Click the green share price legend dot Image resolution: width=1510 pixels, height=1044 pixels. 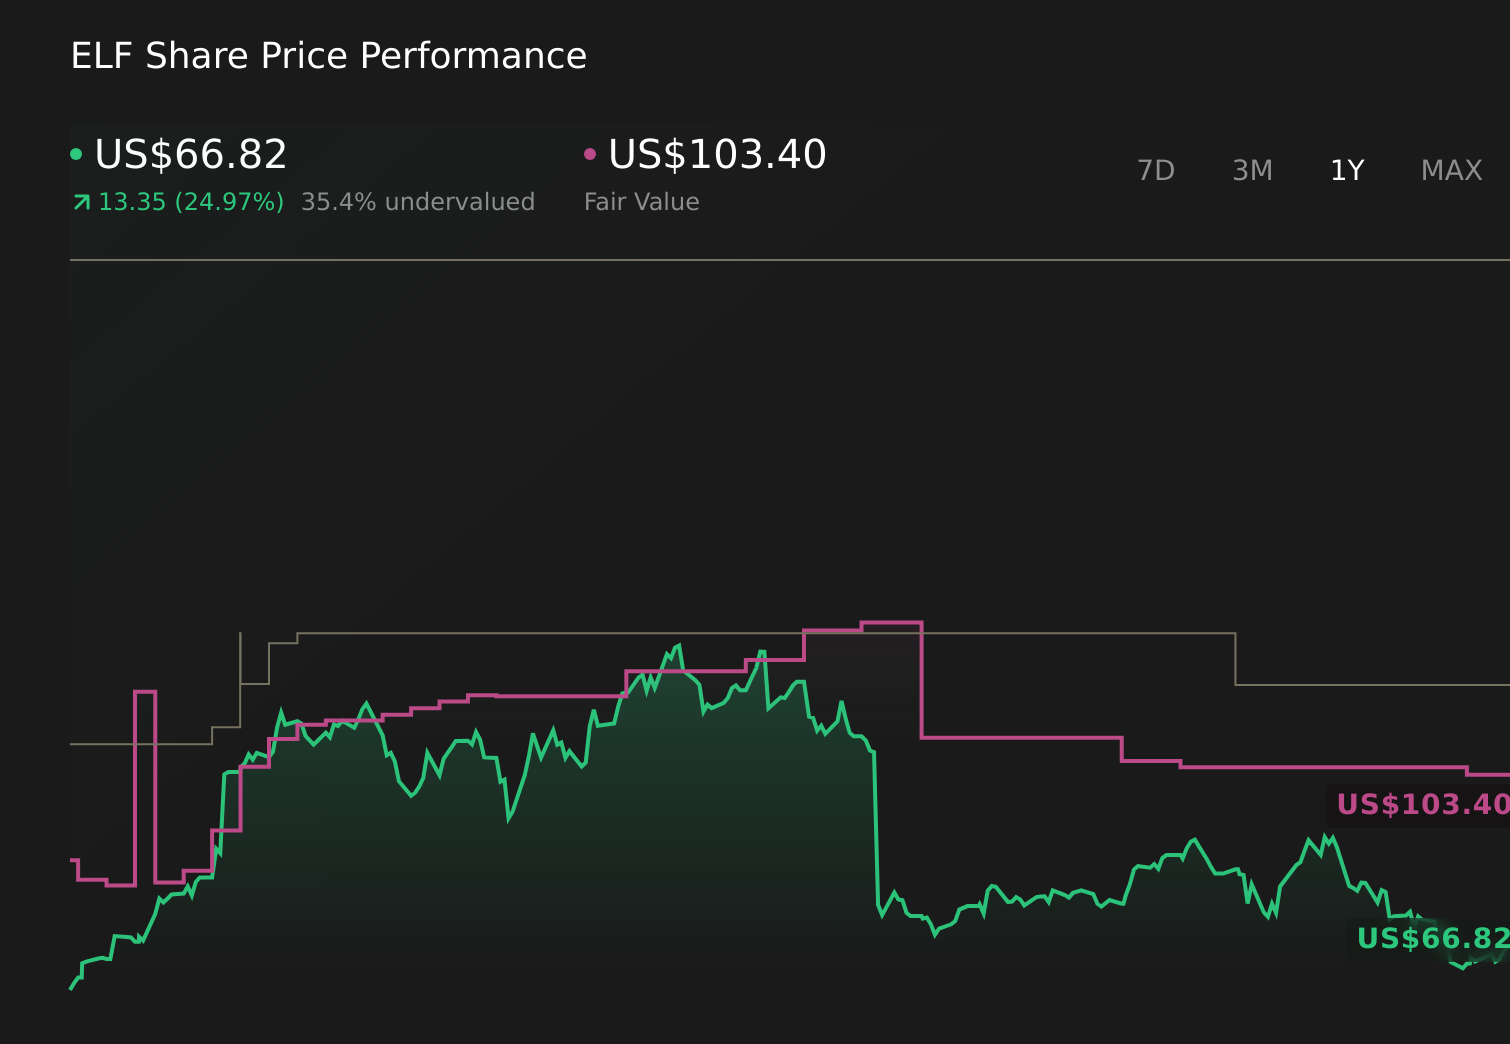[76, 152]
